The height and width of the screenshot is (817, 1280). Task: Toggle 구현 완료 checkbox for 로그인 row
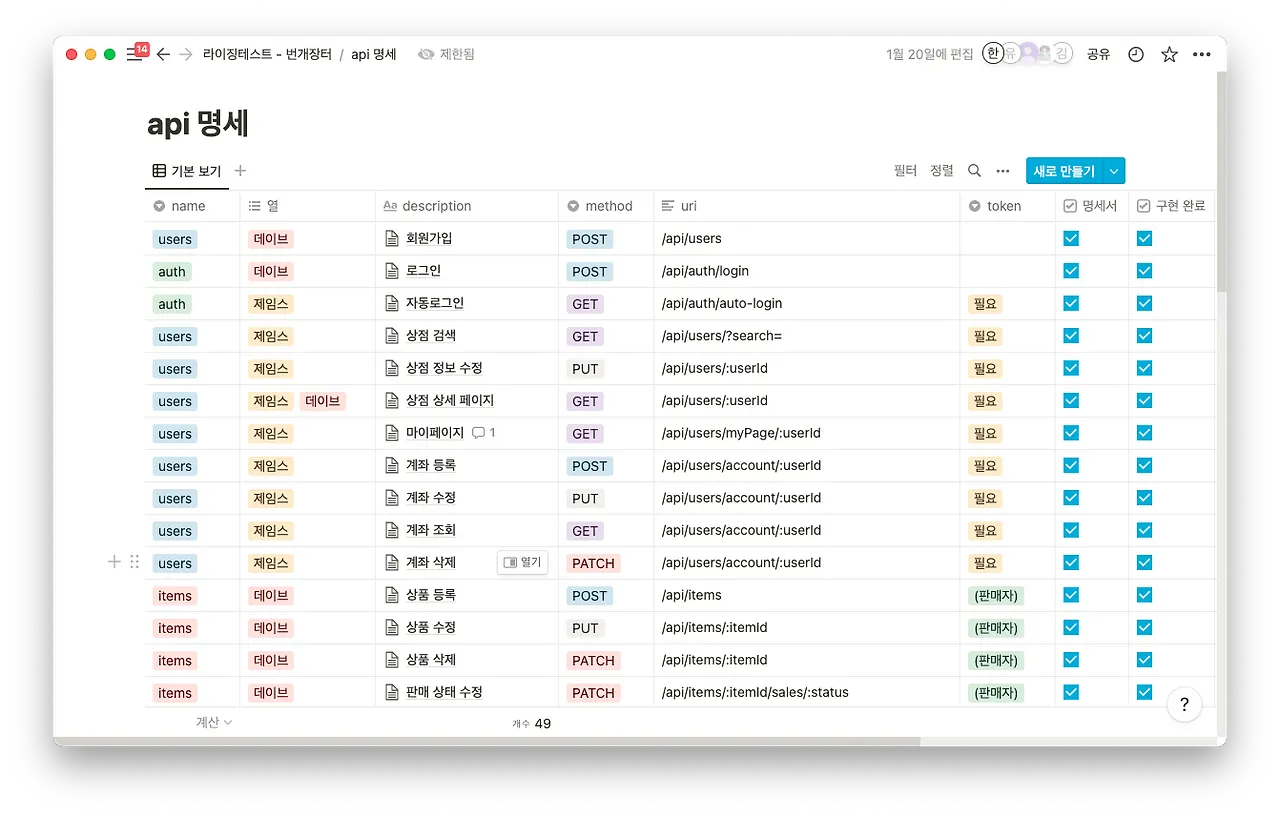(x=1144, y=271)
